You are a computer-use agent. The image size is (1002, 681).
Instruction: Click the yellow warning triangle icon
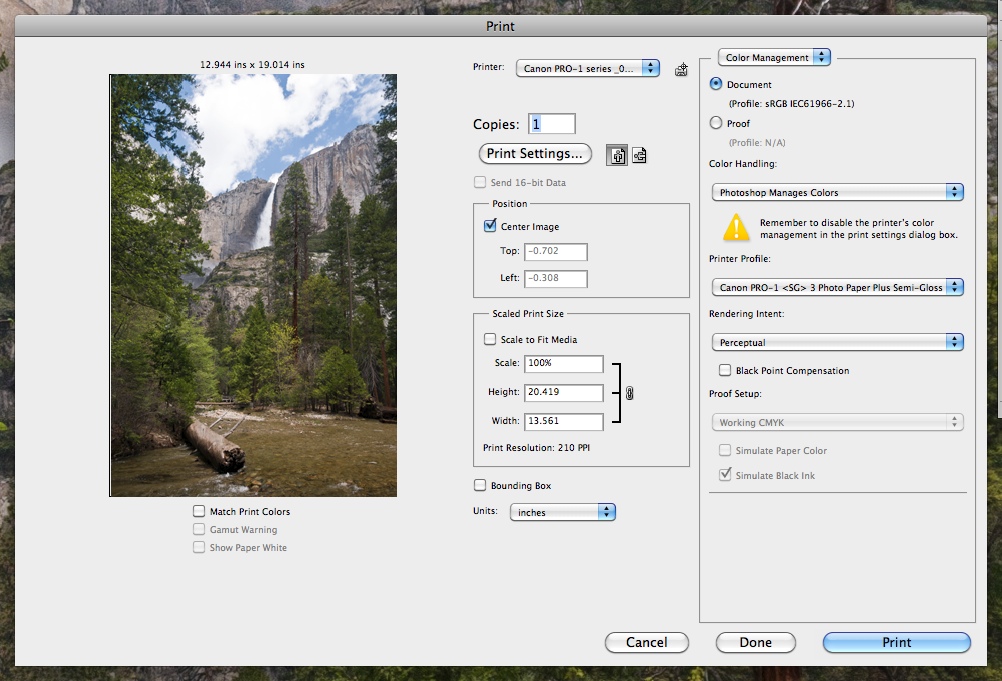click(736, 227)
